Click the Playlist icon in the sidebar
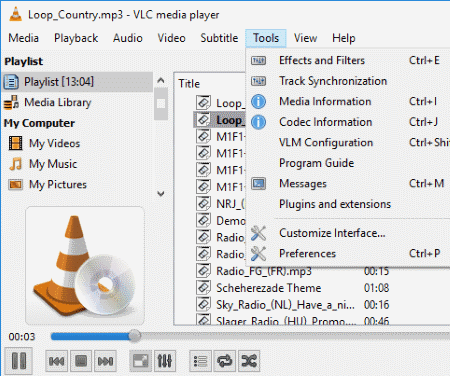The height and width of the screenshot is (376, 450). coord(11,82)
